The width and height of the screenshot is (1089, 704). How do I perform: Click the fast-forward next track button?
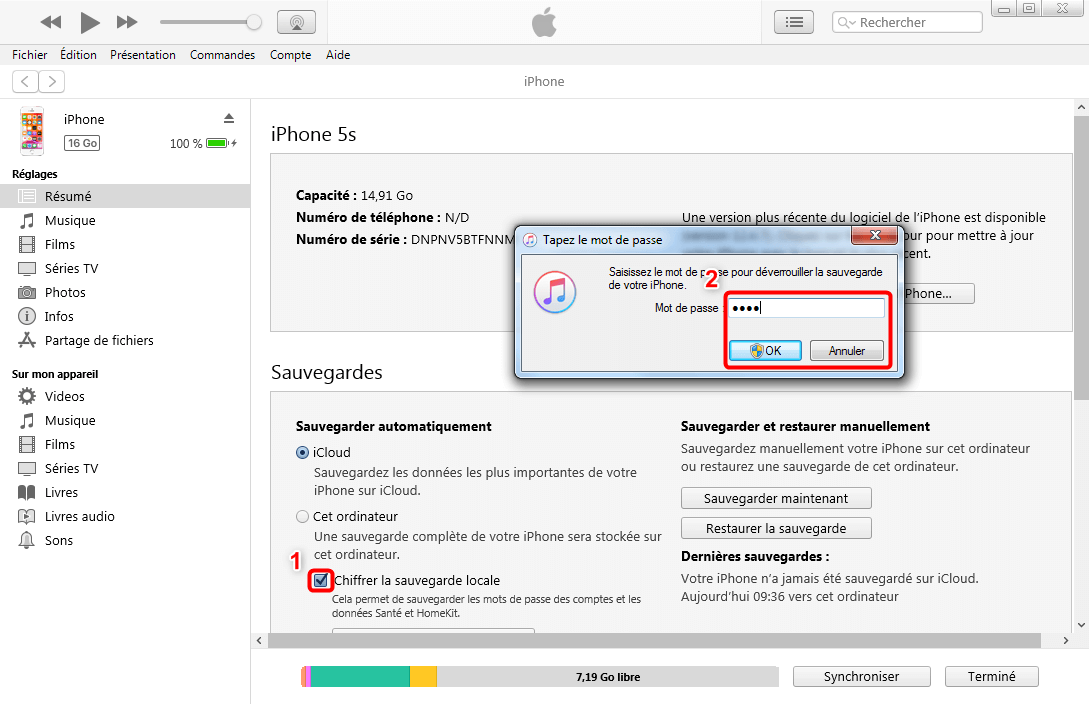(x=126, y=22)
